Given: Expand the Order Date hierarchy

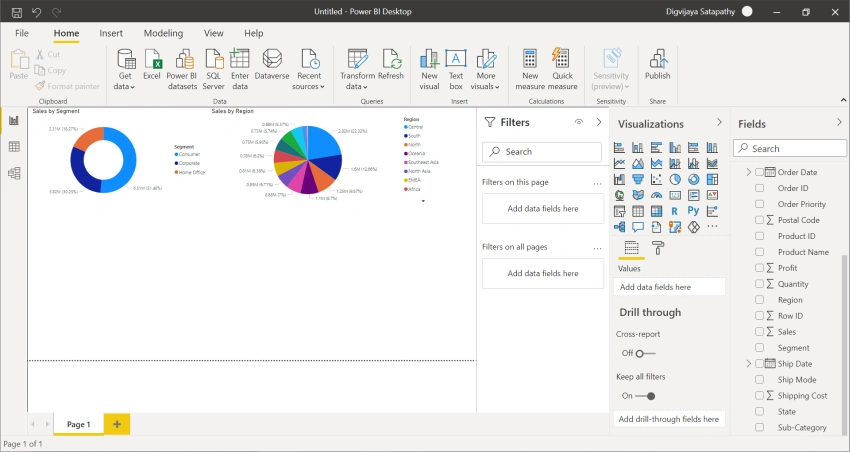Looking at the screenshot, I should [749, 172].
